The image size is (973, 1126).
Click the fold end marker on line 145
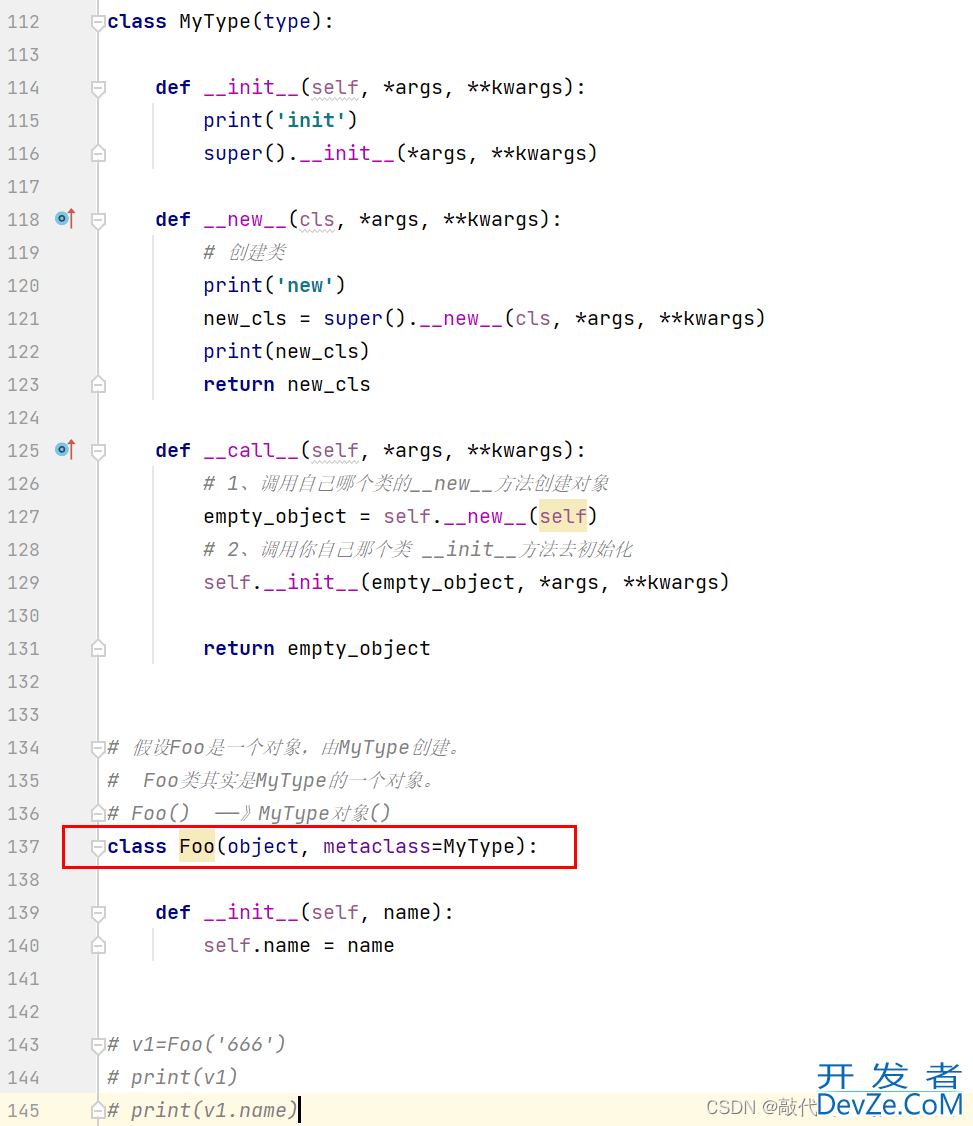point(98,1111)
